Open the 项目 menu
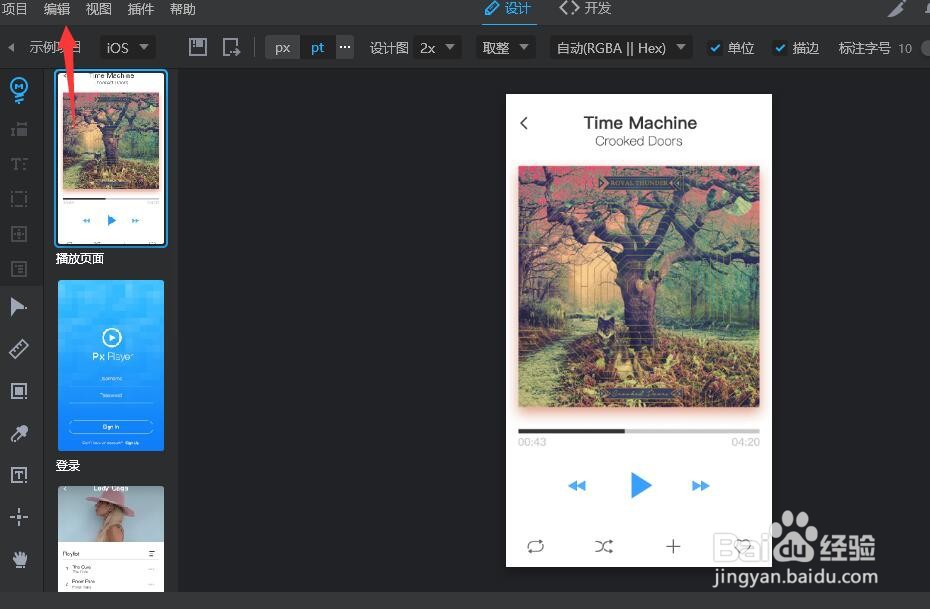 14,9
